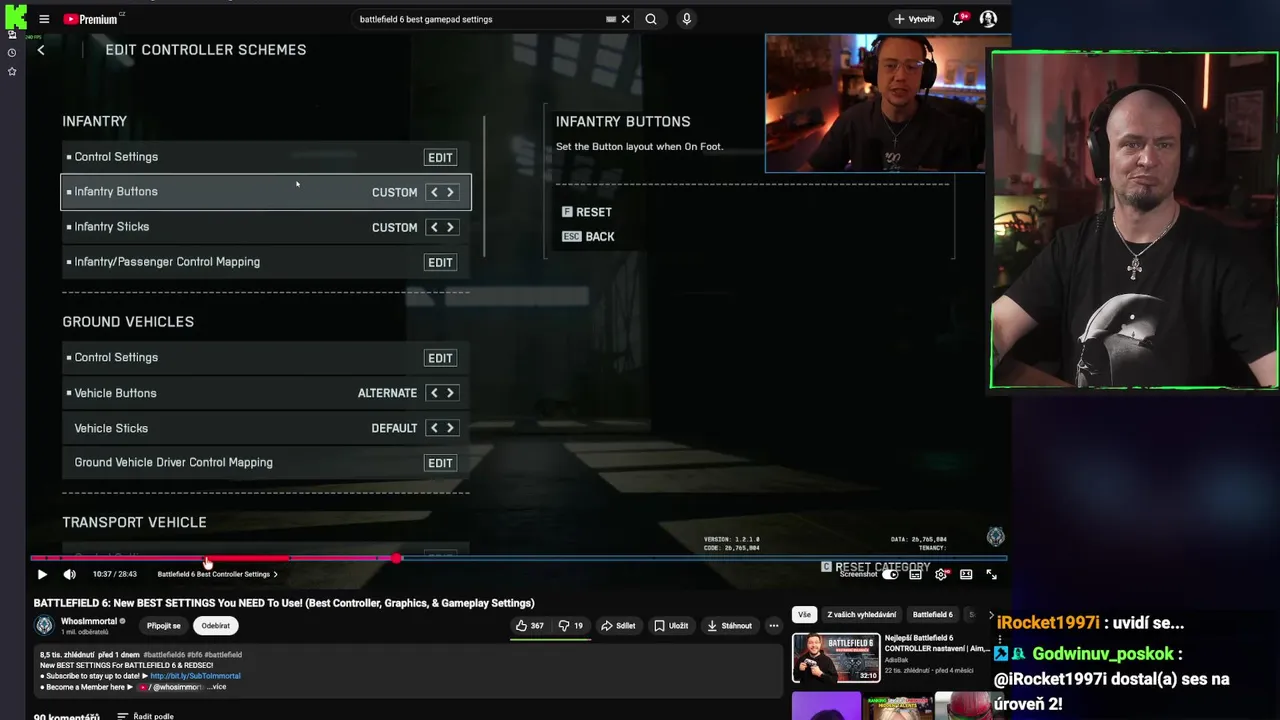Toggle the autoplay switch in player

pos(890,574)
